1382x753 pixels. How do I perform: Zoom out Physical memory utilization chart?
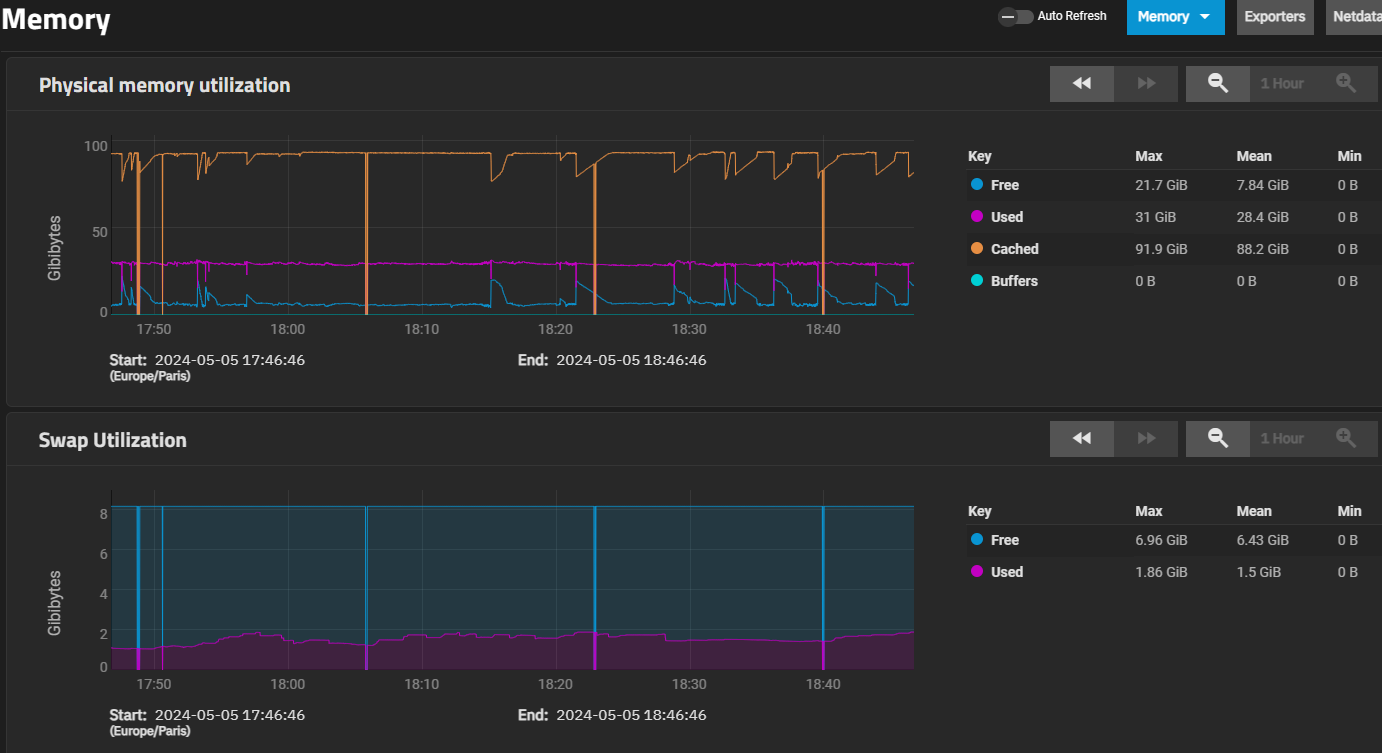click(1218, 84)
